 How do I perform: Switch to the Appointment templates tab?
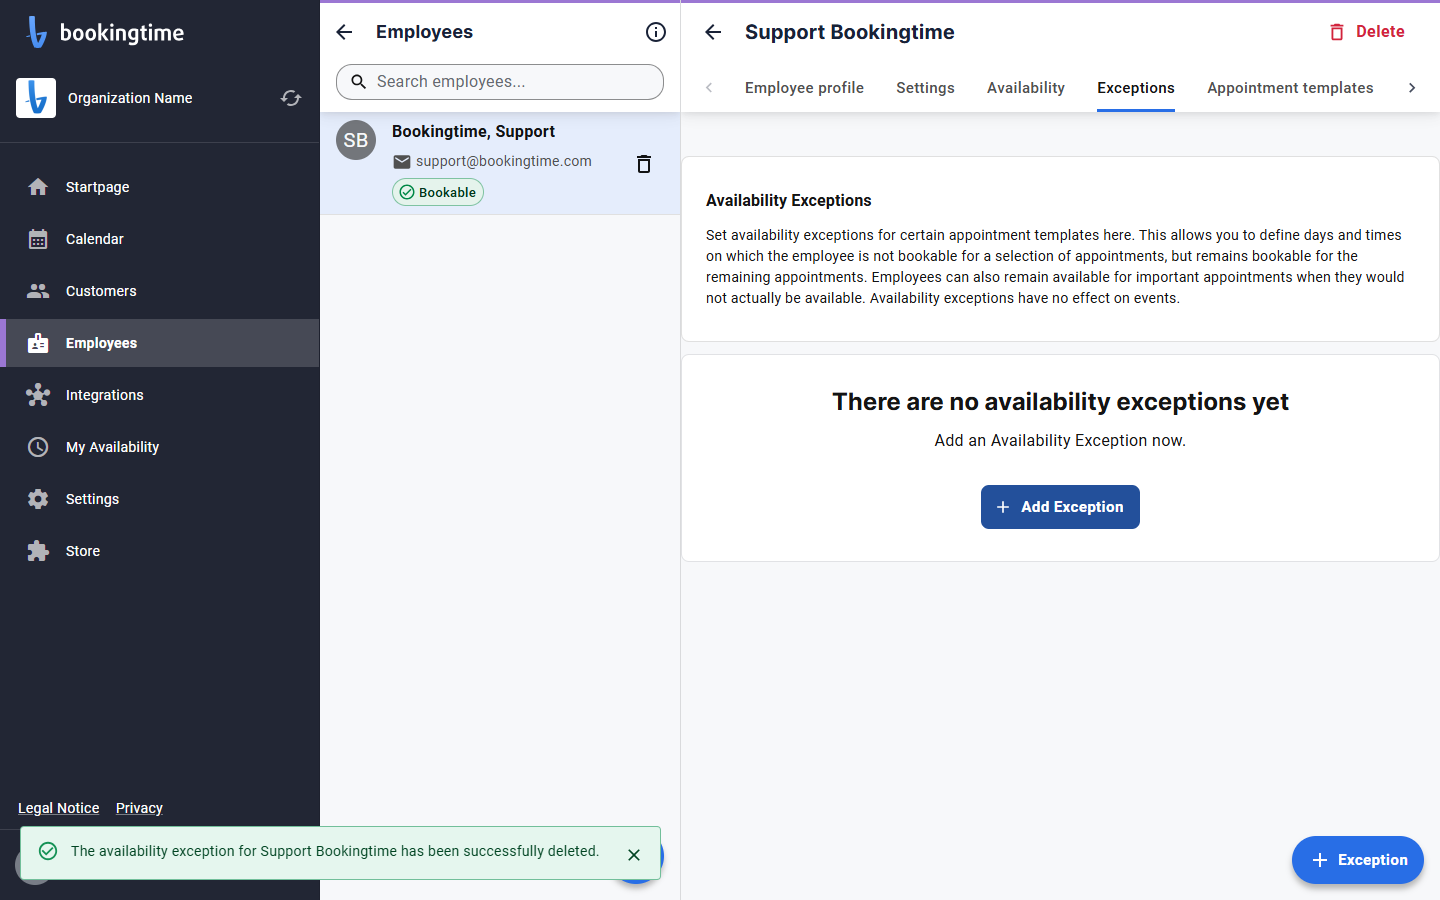click(x=1290, y=88)
